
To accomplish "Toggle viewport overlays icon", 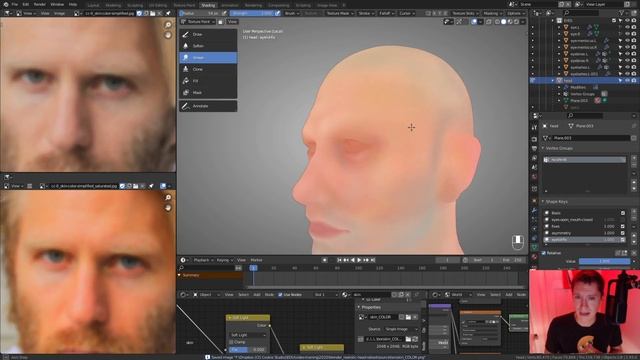I will (474, 22).
